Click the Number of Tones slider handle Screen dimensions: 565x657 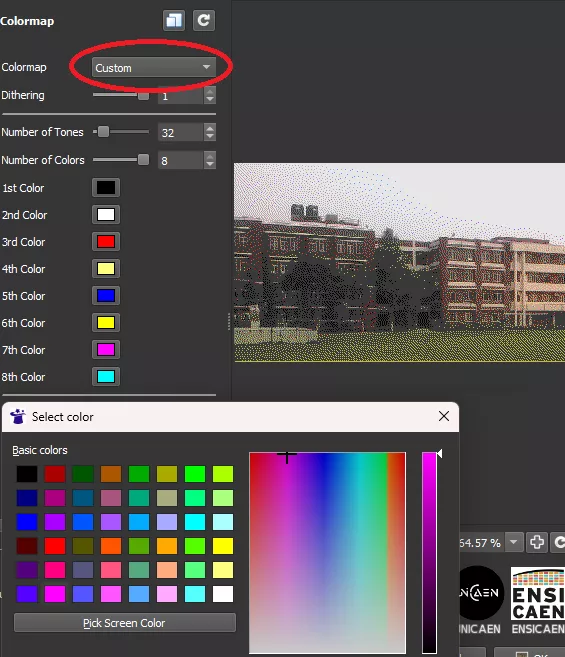(x=103, y=132)
